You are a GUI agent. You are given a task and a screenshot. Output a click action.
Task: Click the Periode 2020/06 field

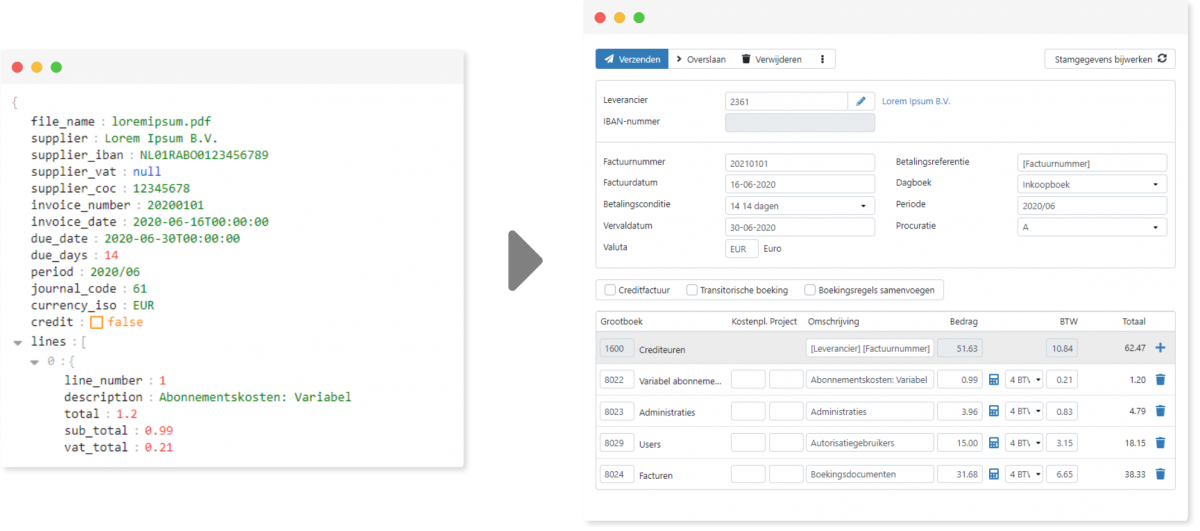tap(1091, 205)
